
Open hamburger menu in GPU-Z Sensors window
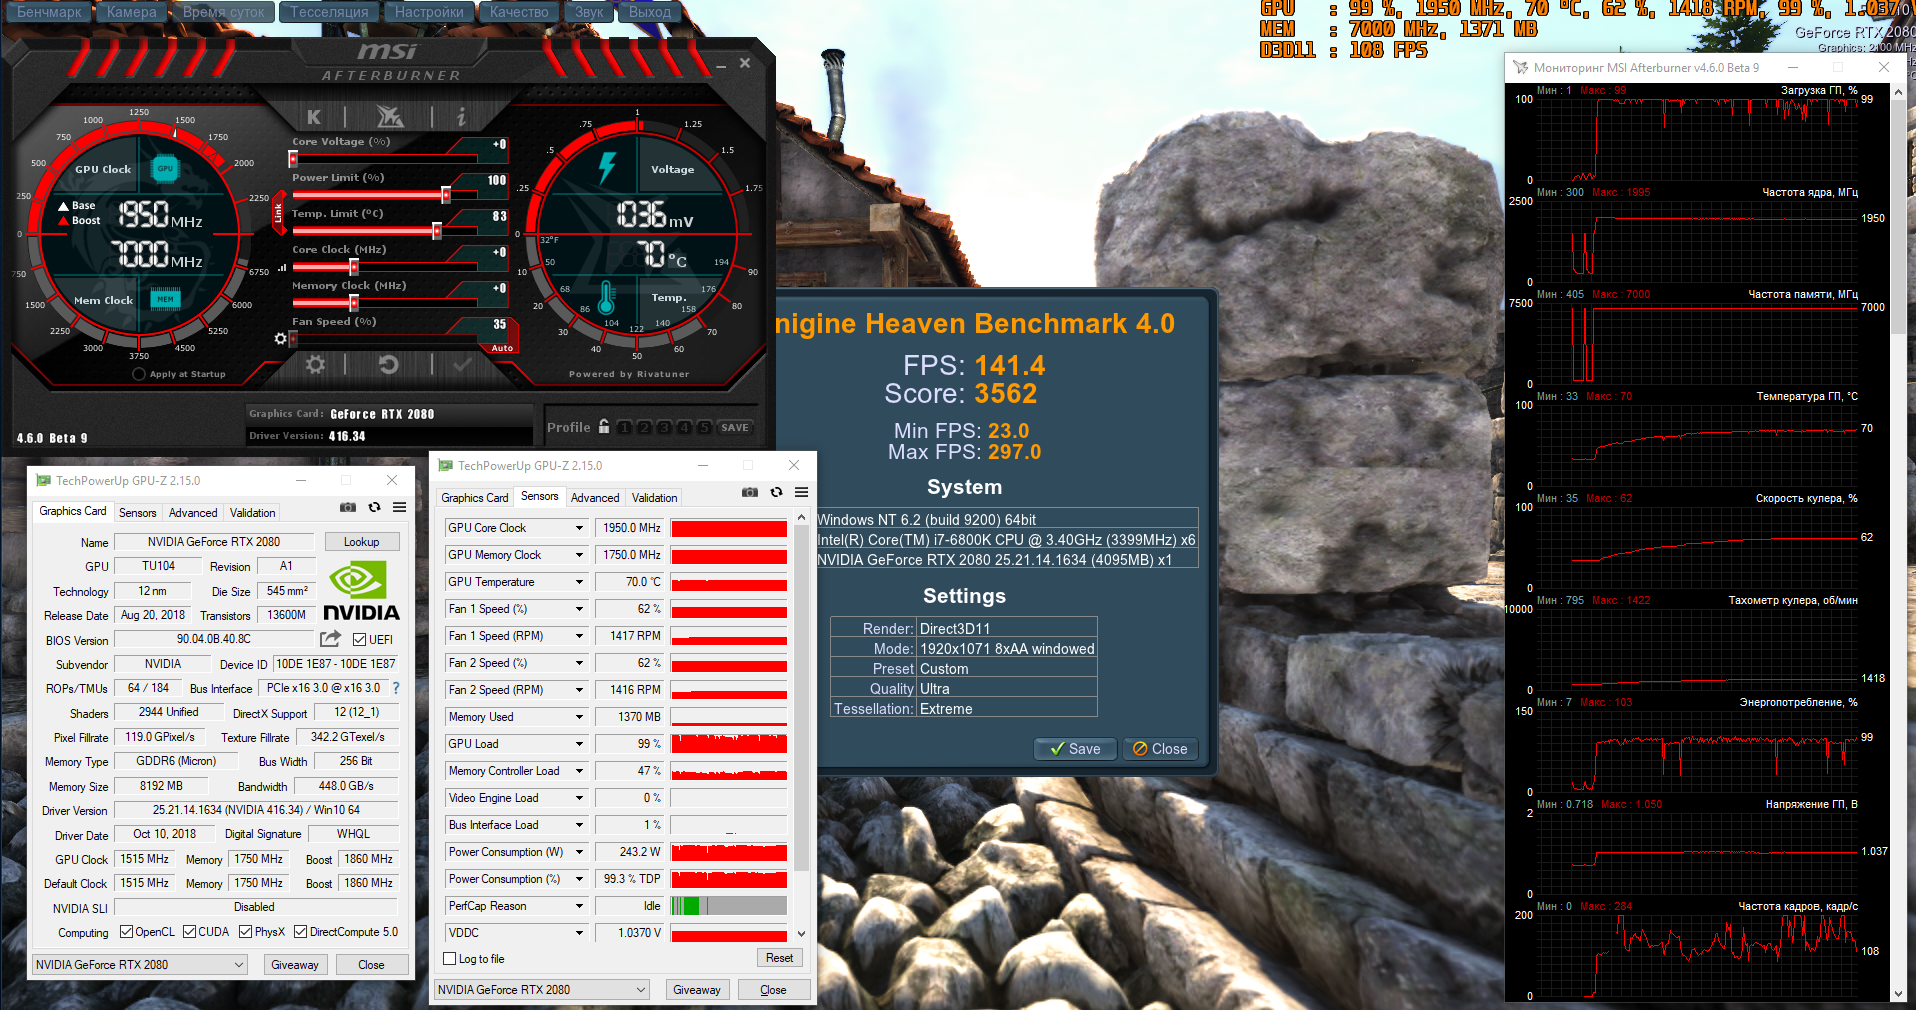(x=801, y=492)
